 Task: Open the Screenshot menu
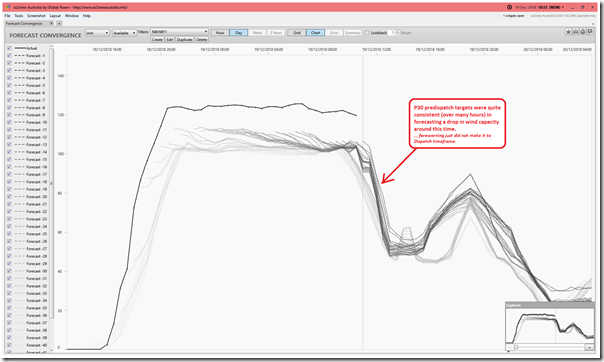tap(36, 16)
